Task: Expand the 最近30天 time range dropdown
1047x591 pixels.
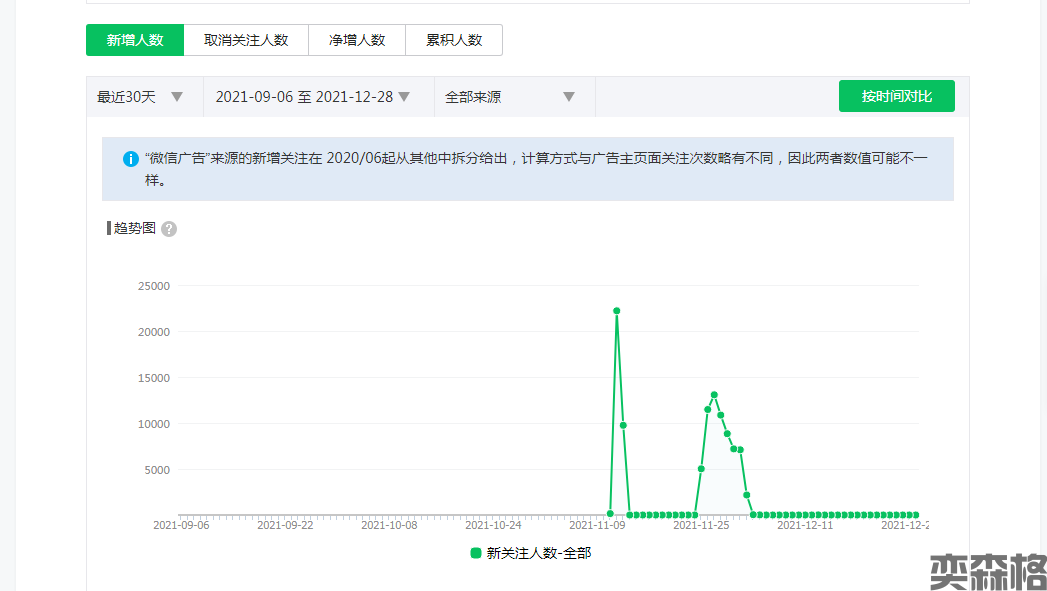Action: coord(140,97)
